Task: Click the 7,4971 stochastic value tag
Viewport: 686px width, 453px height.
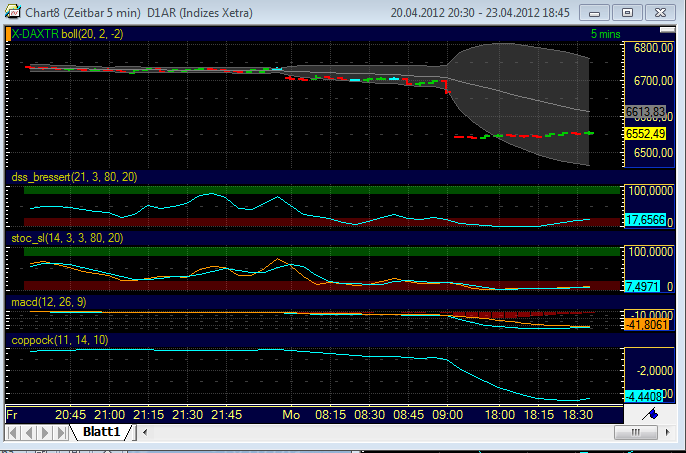Action: [642, 287]
